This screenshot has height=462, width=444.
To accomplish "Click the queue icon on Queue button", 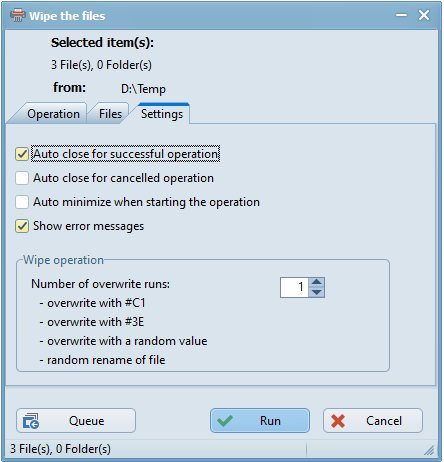I will pyautogui.click(x=31, y=421).
